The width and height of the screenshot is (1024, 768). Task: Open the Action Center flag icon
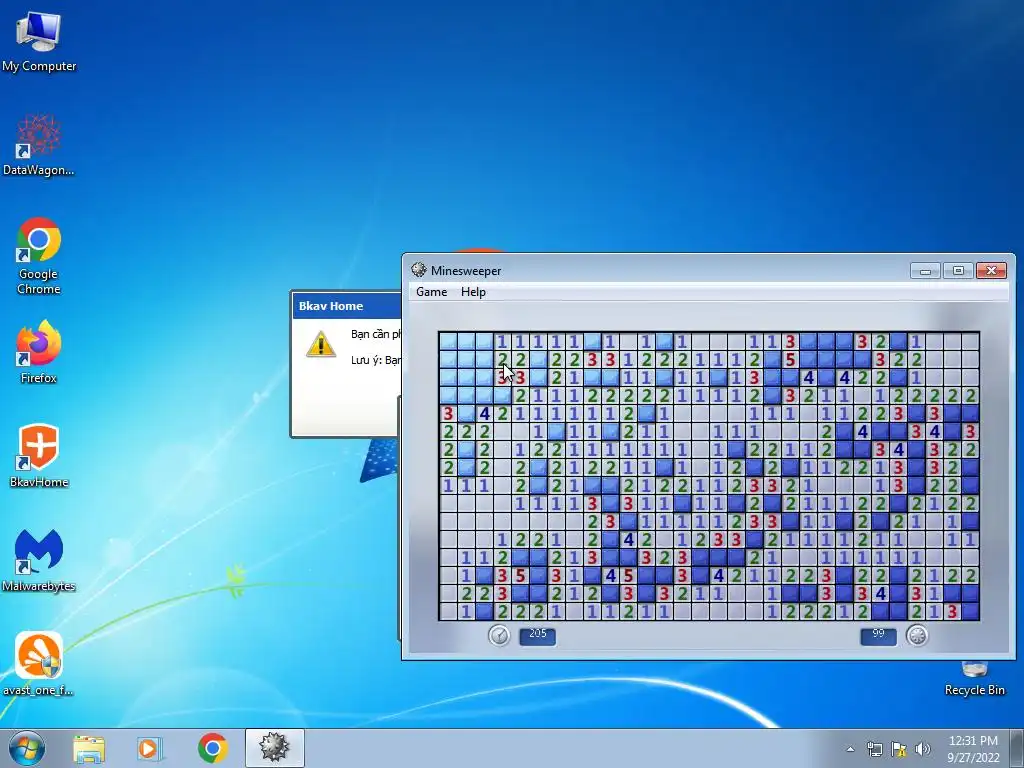[899, 749]
